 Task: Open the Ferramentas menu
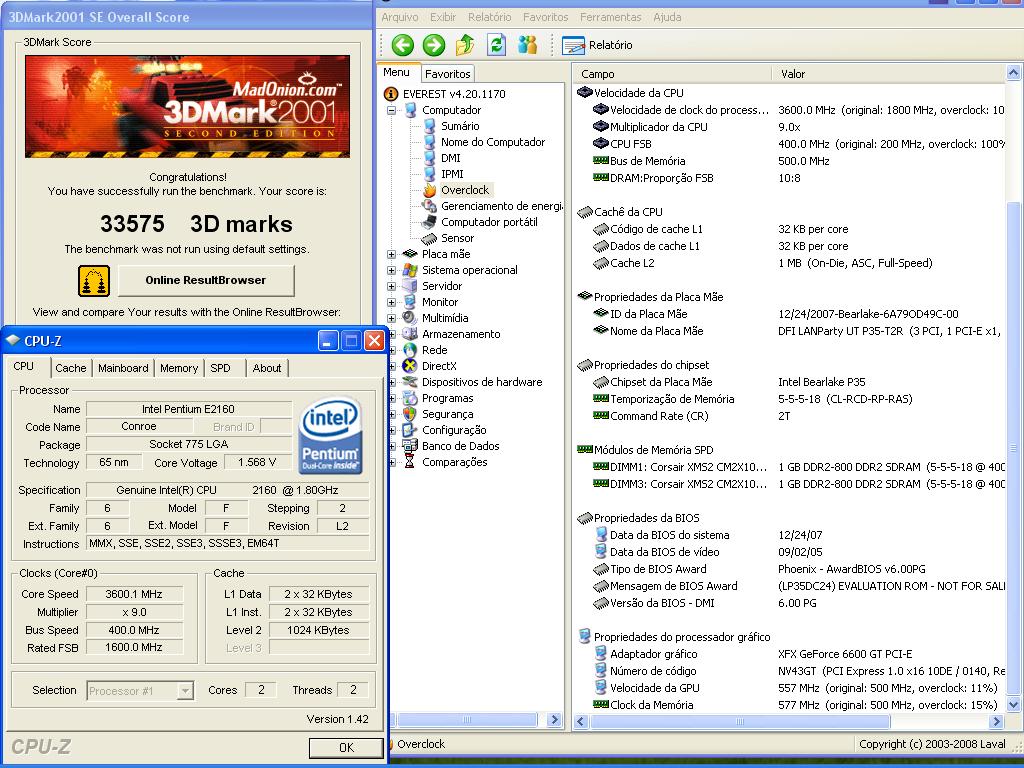click(x=611, y=17)
